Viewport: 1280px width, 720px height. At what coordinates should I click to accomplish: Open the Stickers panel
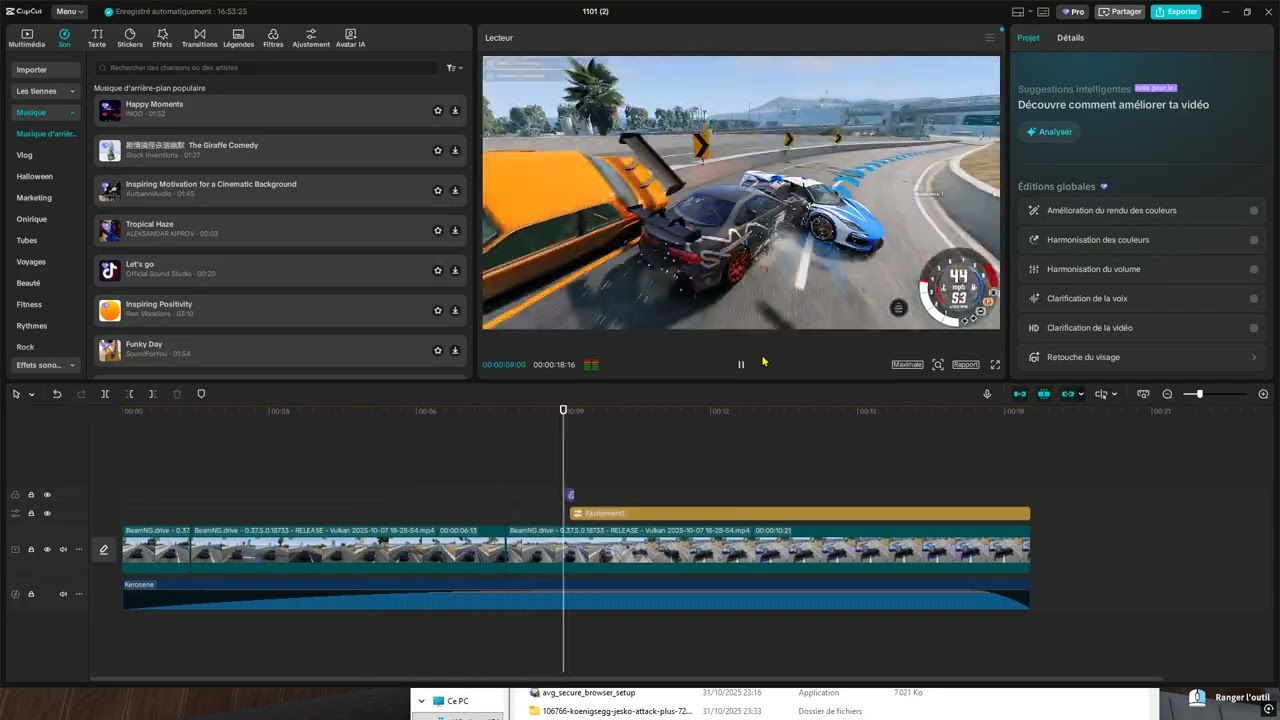pos(130,38)
